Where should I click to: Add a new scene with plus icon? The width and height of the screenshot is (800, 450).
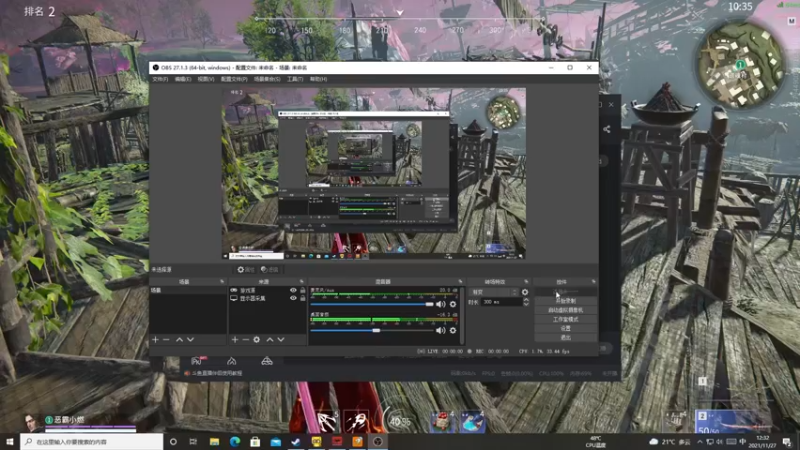click(x=156, y=340)
